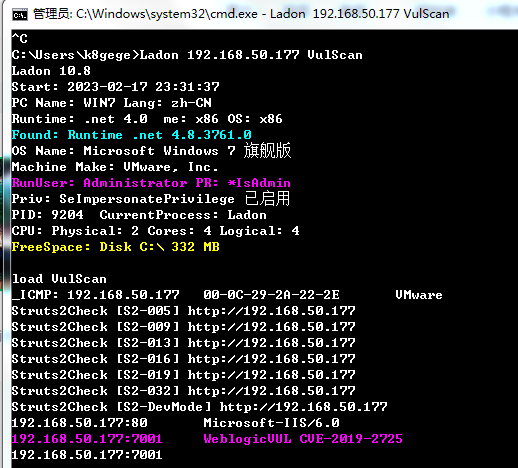Select the 'WeblogicVUL CVE-2019-2725' text
This screenshot has width=518, height=468.
point(303,439)
